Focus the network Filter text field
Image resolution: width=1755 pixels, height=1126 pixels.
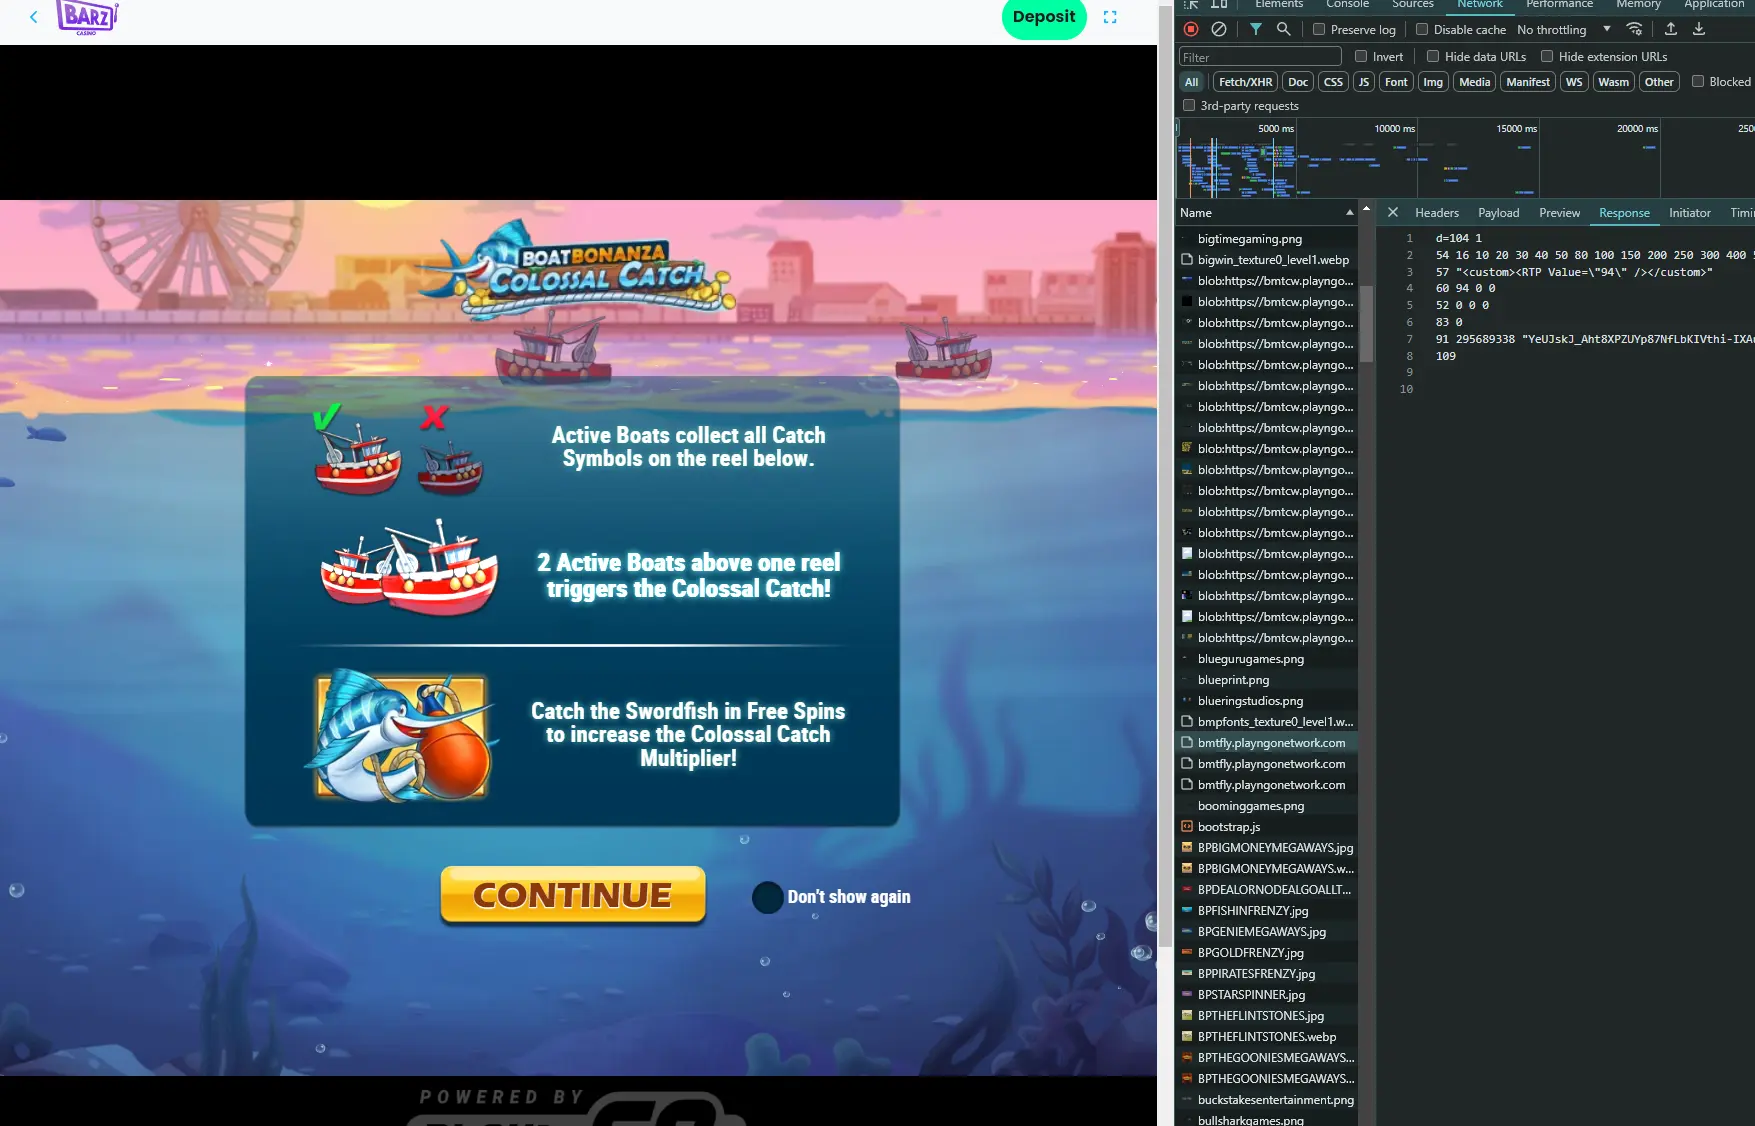(x=1260, y=57)
